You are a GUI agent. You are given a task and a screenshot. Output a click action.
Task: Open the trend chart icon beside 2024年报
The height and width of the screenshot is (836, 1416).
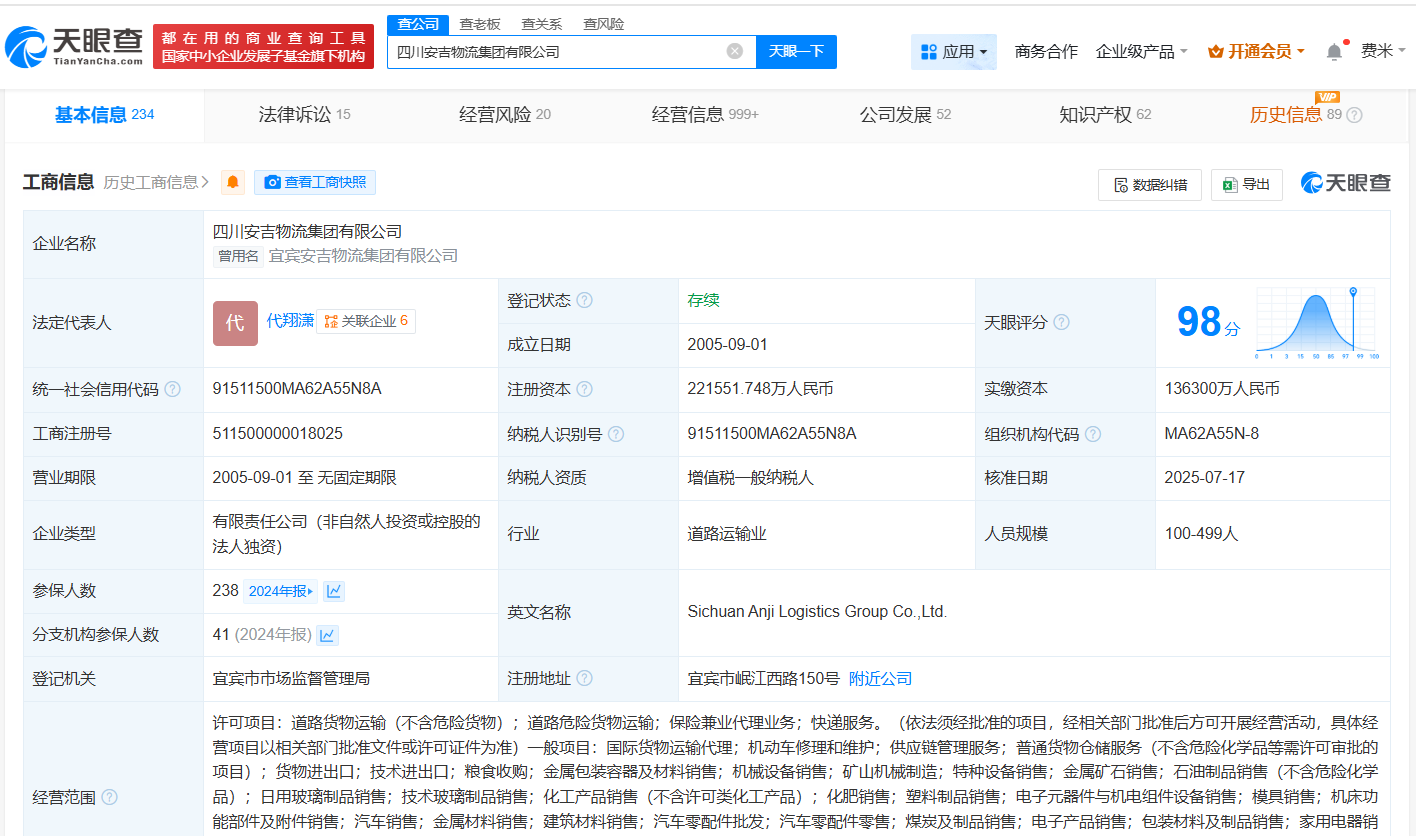(334, 591)
